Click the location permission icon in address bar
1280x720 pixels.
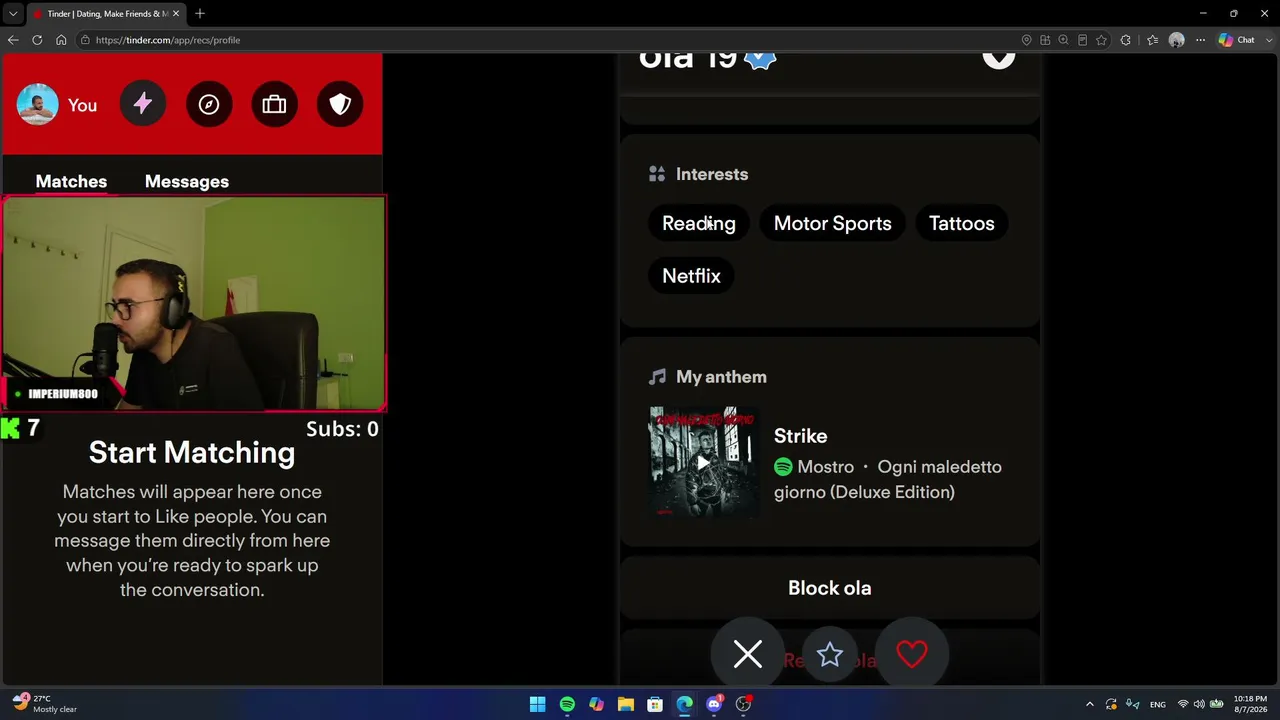click(1026, 40)
